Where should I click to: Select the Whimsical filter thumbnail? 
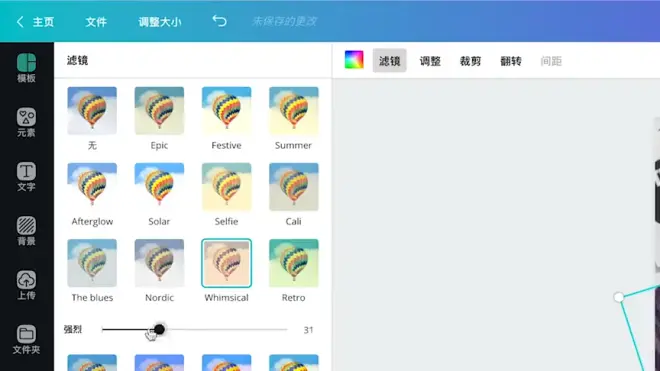point(226,263)
